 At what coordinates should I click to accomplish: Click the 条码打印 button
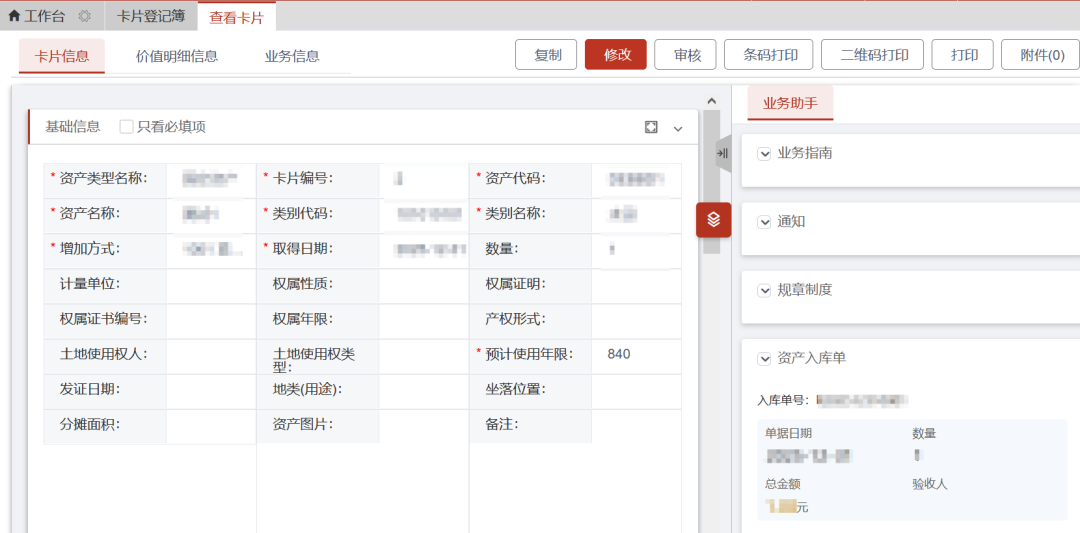coord(769,55)
